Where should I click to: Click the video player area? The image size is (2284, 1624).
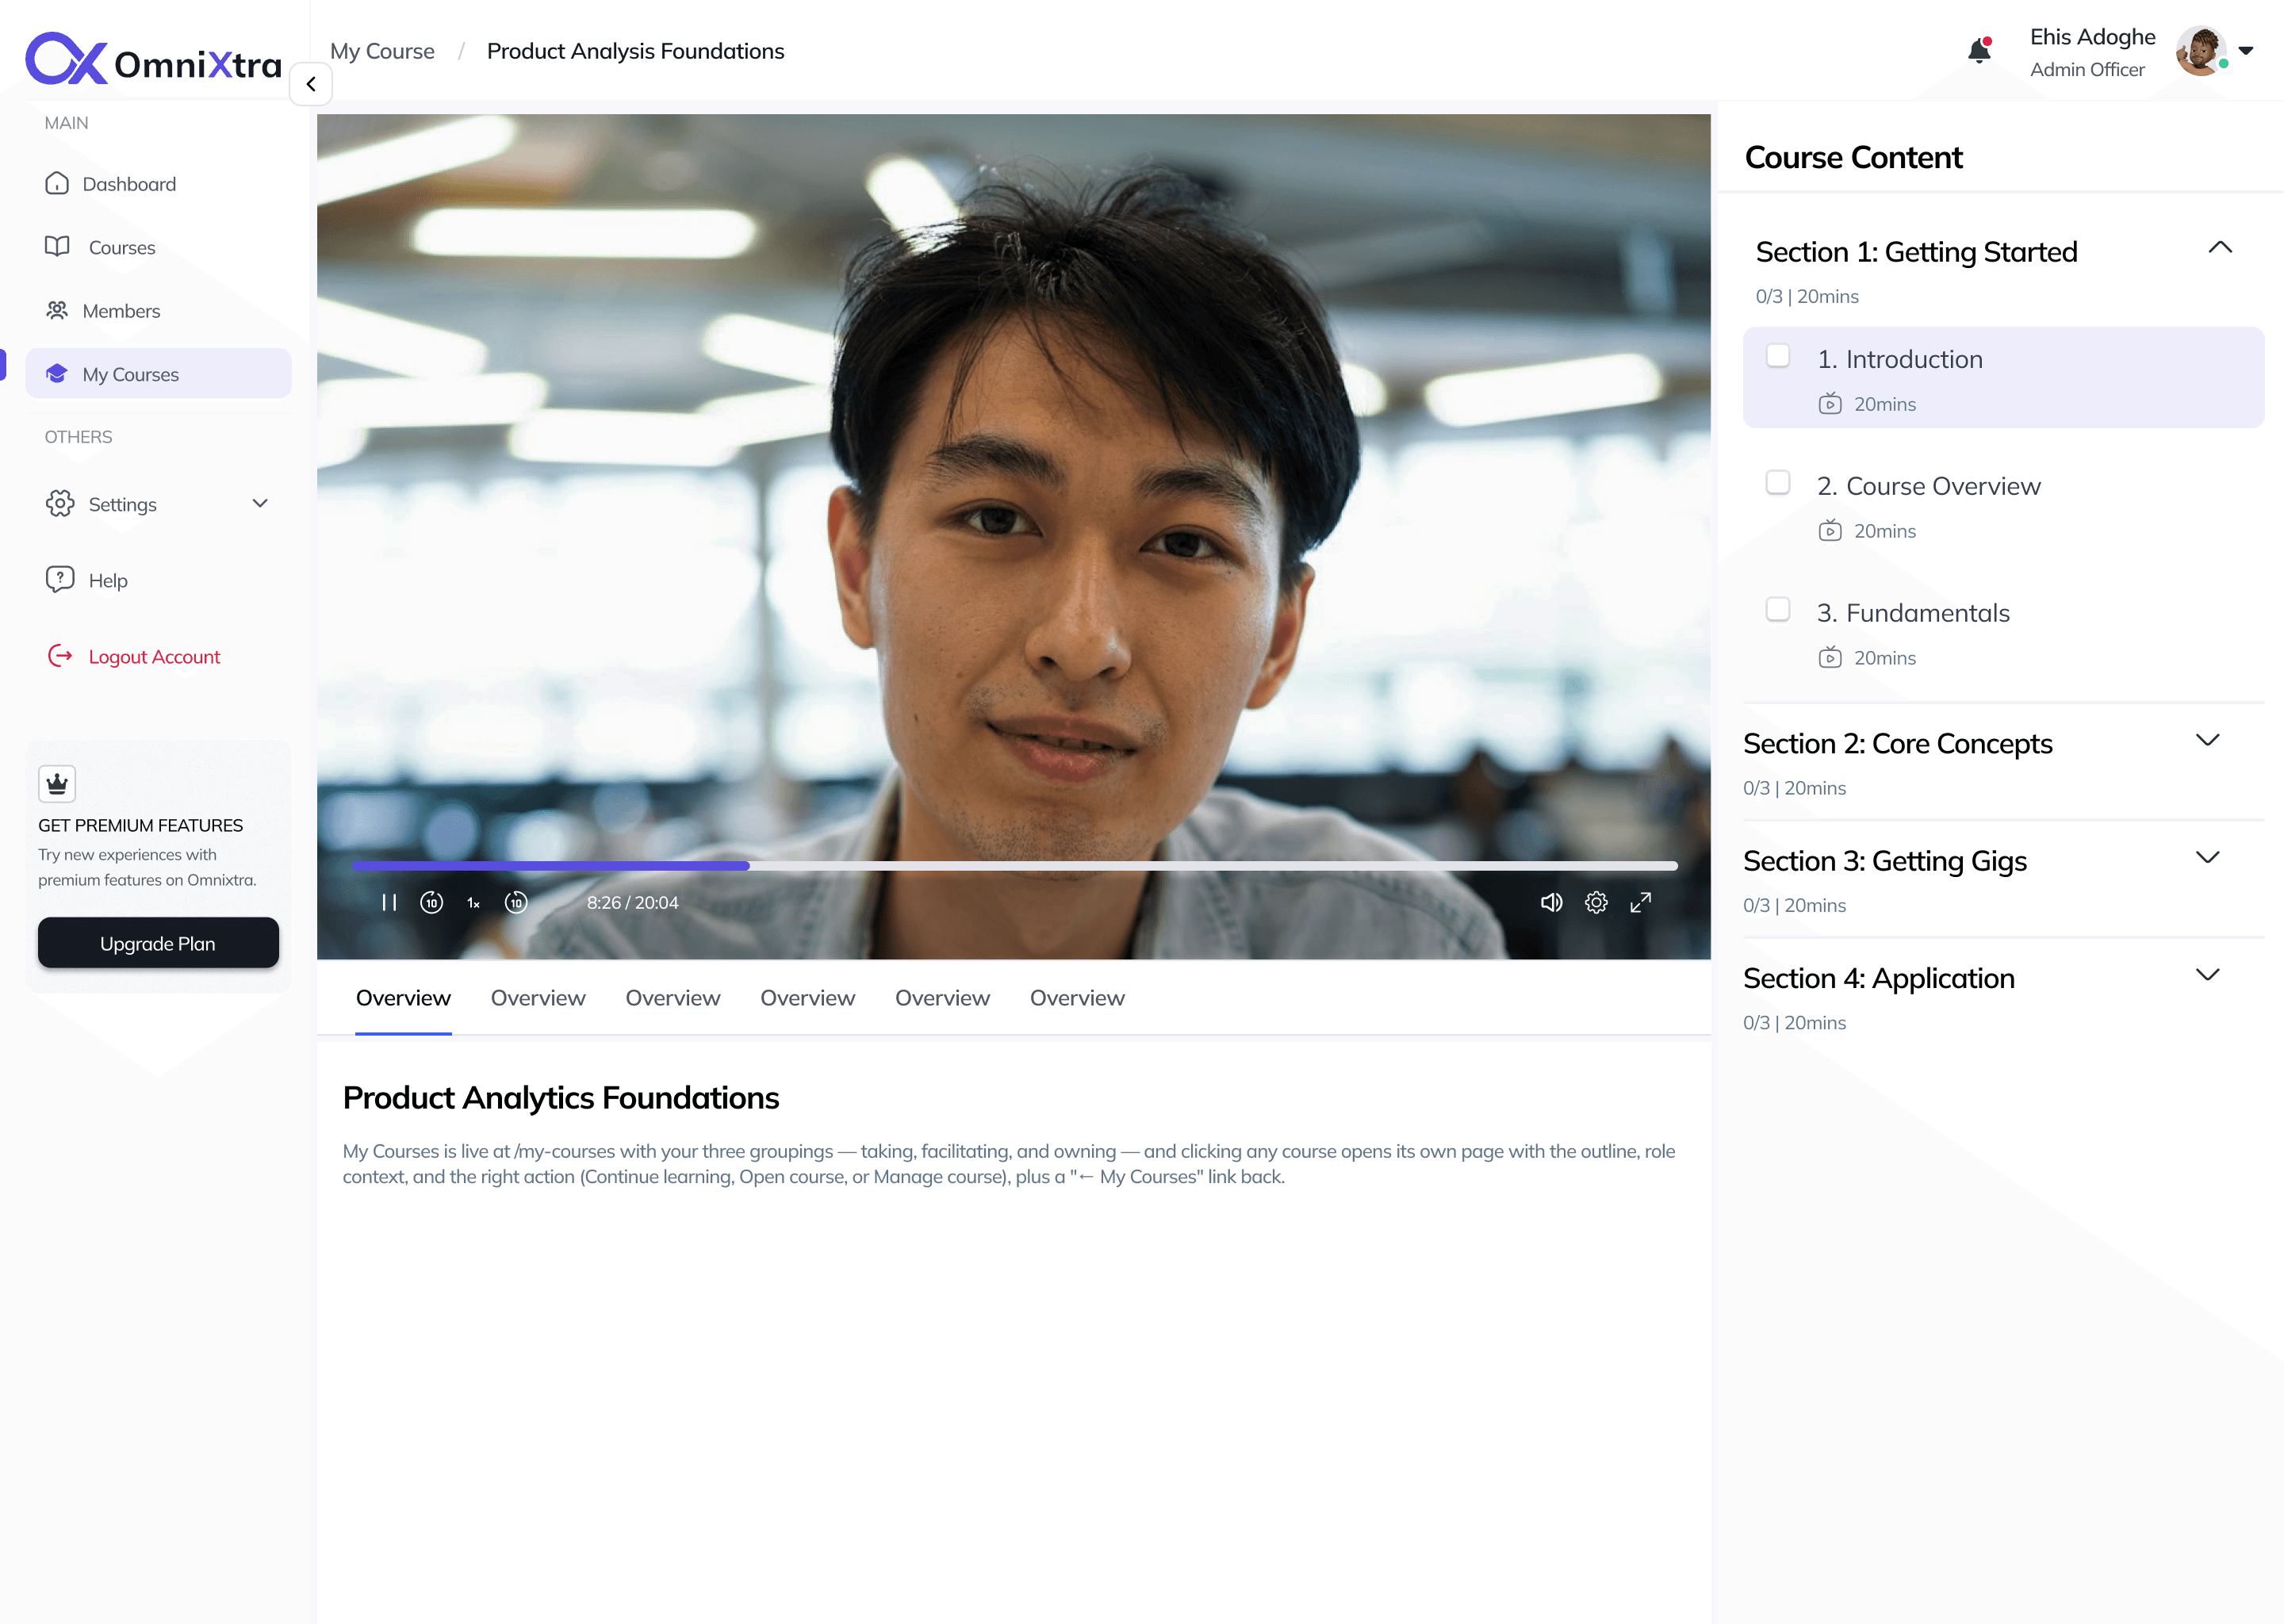pyautogui.click(x=1013, y=537)
